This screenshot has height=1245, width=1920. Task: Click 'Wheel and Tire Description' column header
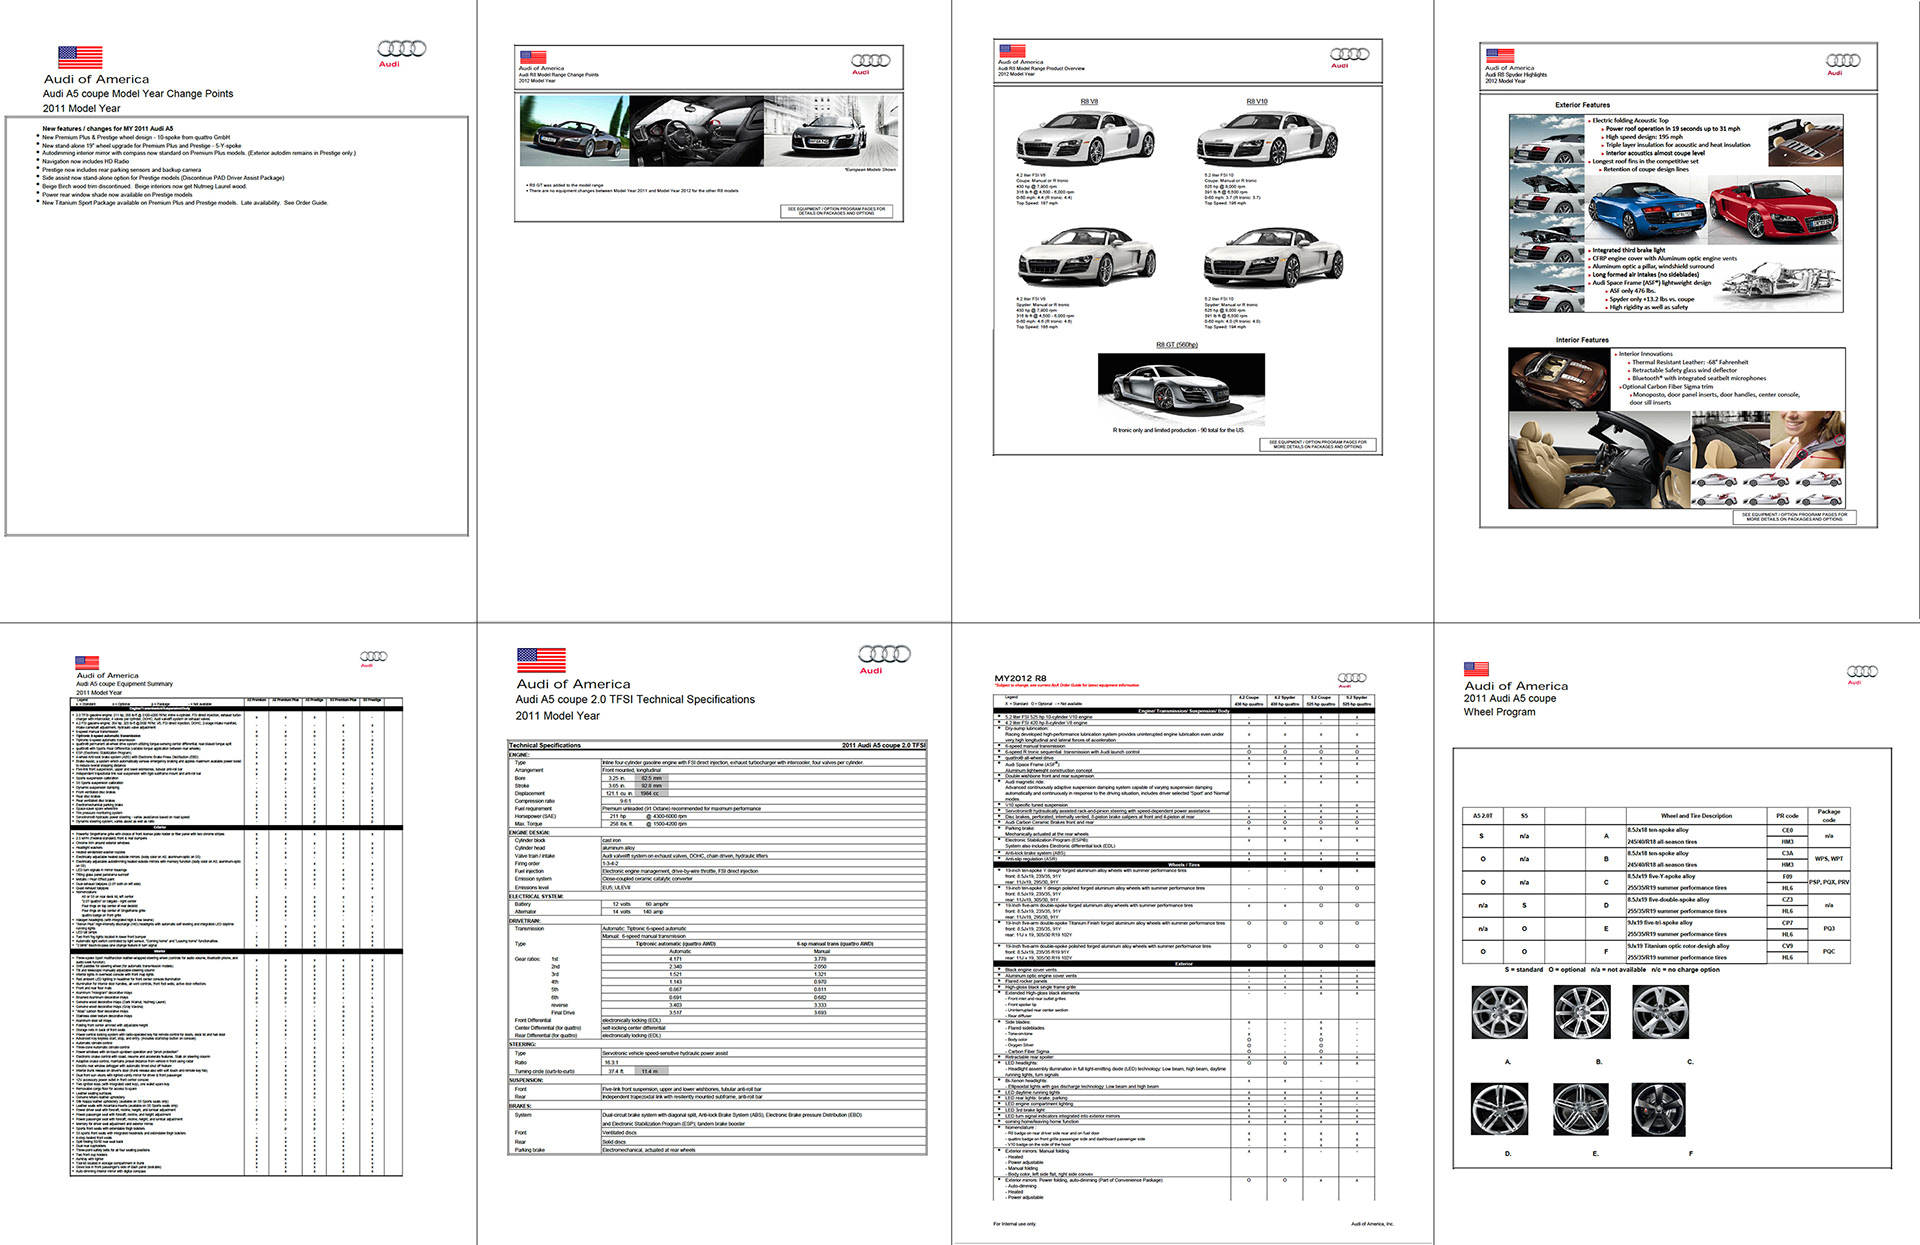tap(1696, 816)
